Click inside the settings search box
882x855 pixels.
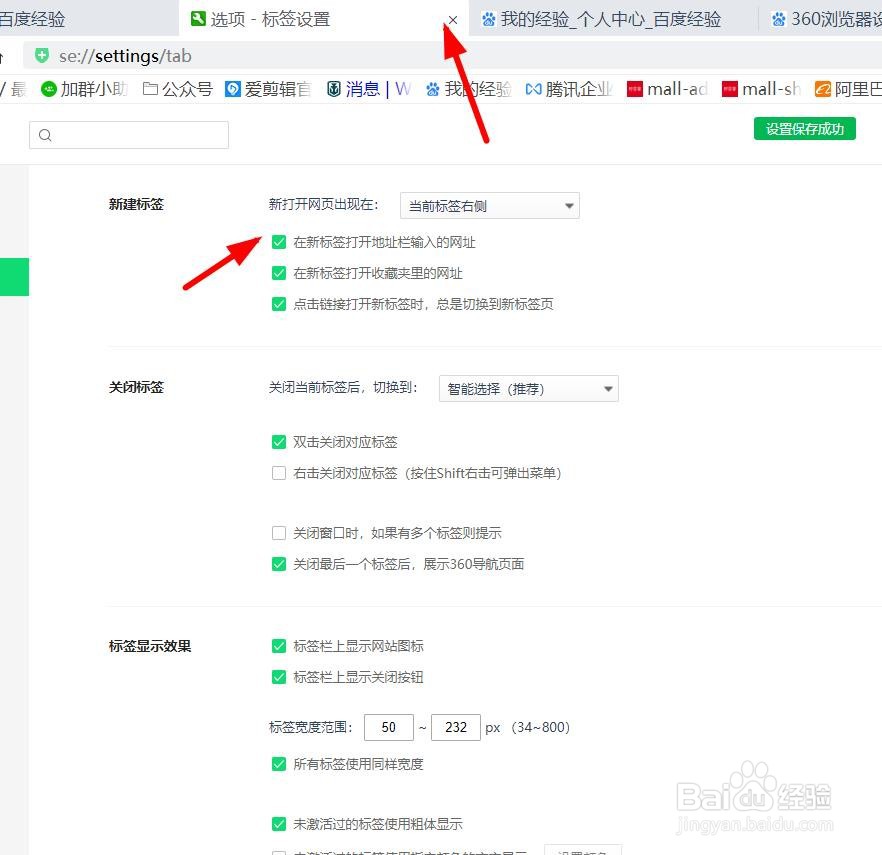click(128, 133)
